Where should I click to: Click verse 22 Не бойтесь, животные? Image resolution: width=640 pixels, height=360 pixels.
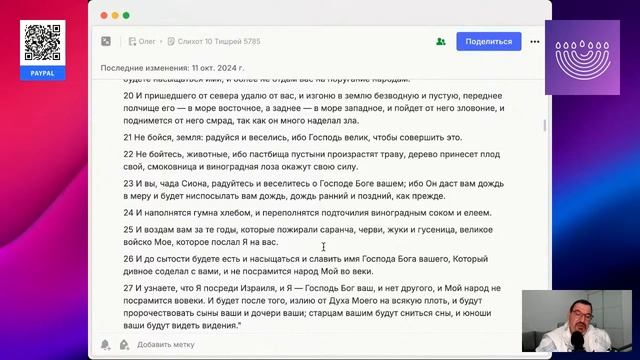click(x=312, y=160)
